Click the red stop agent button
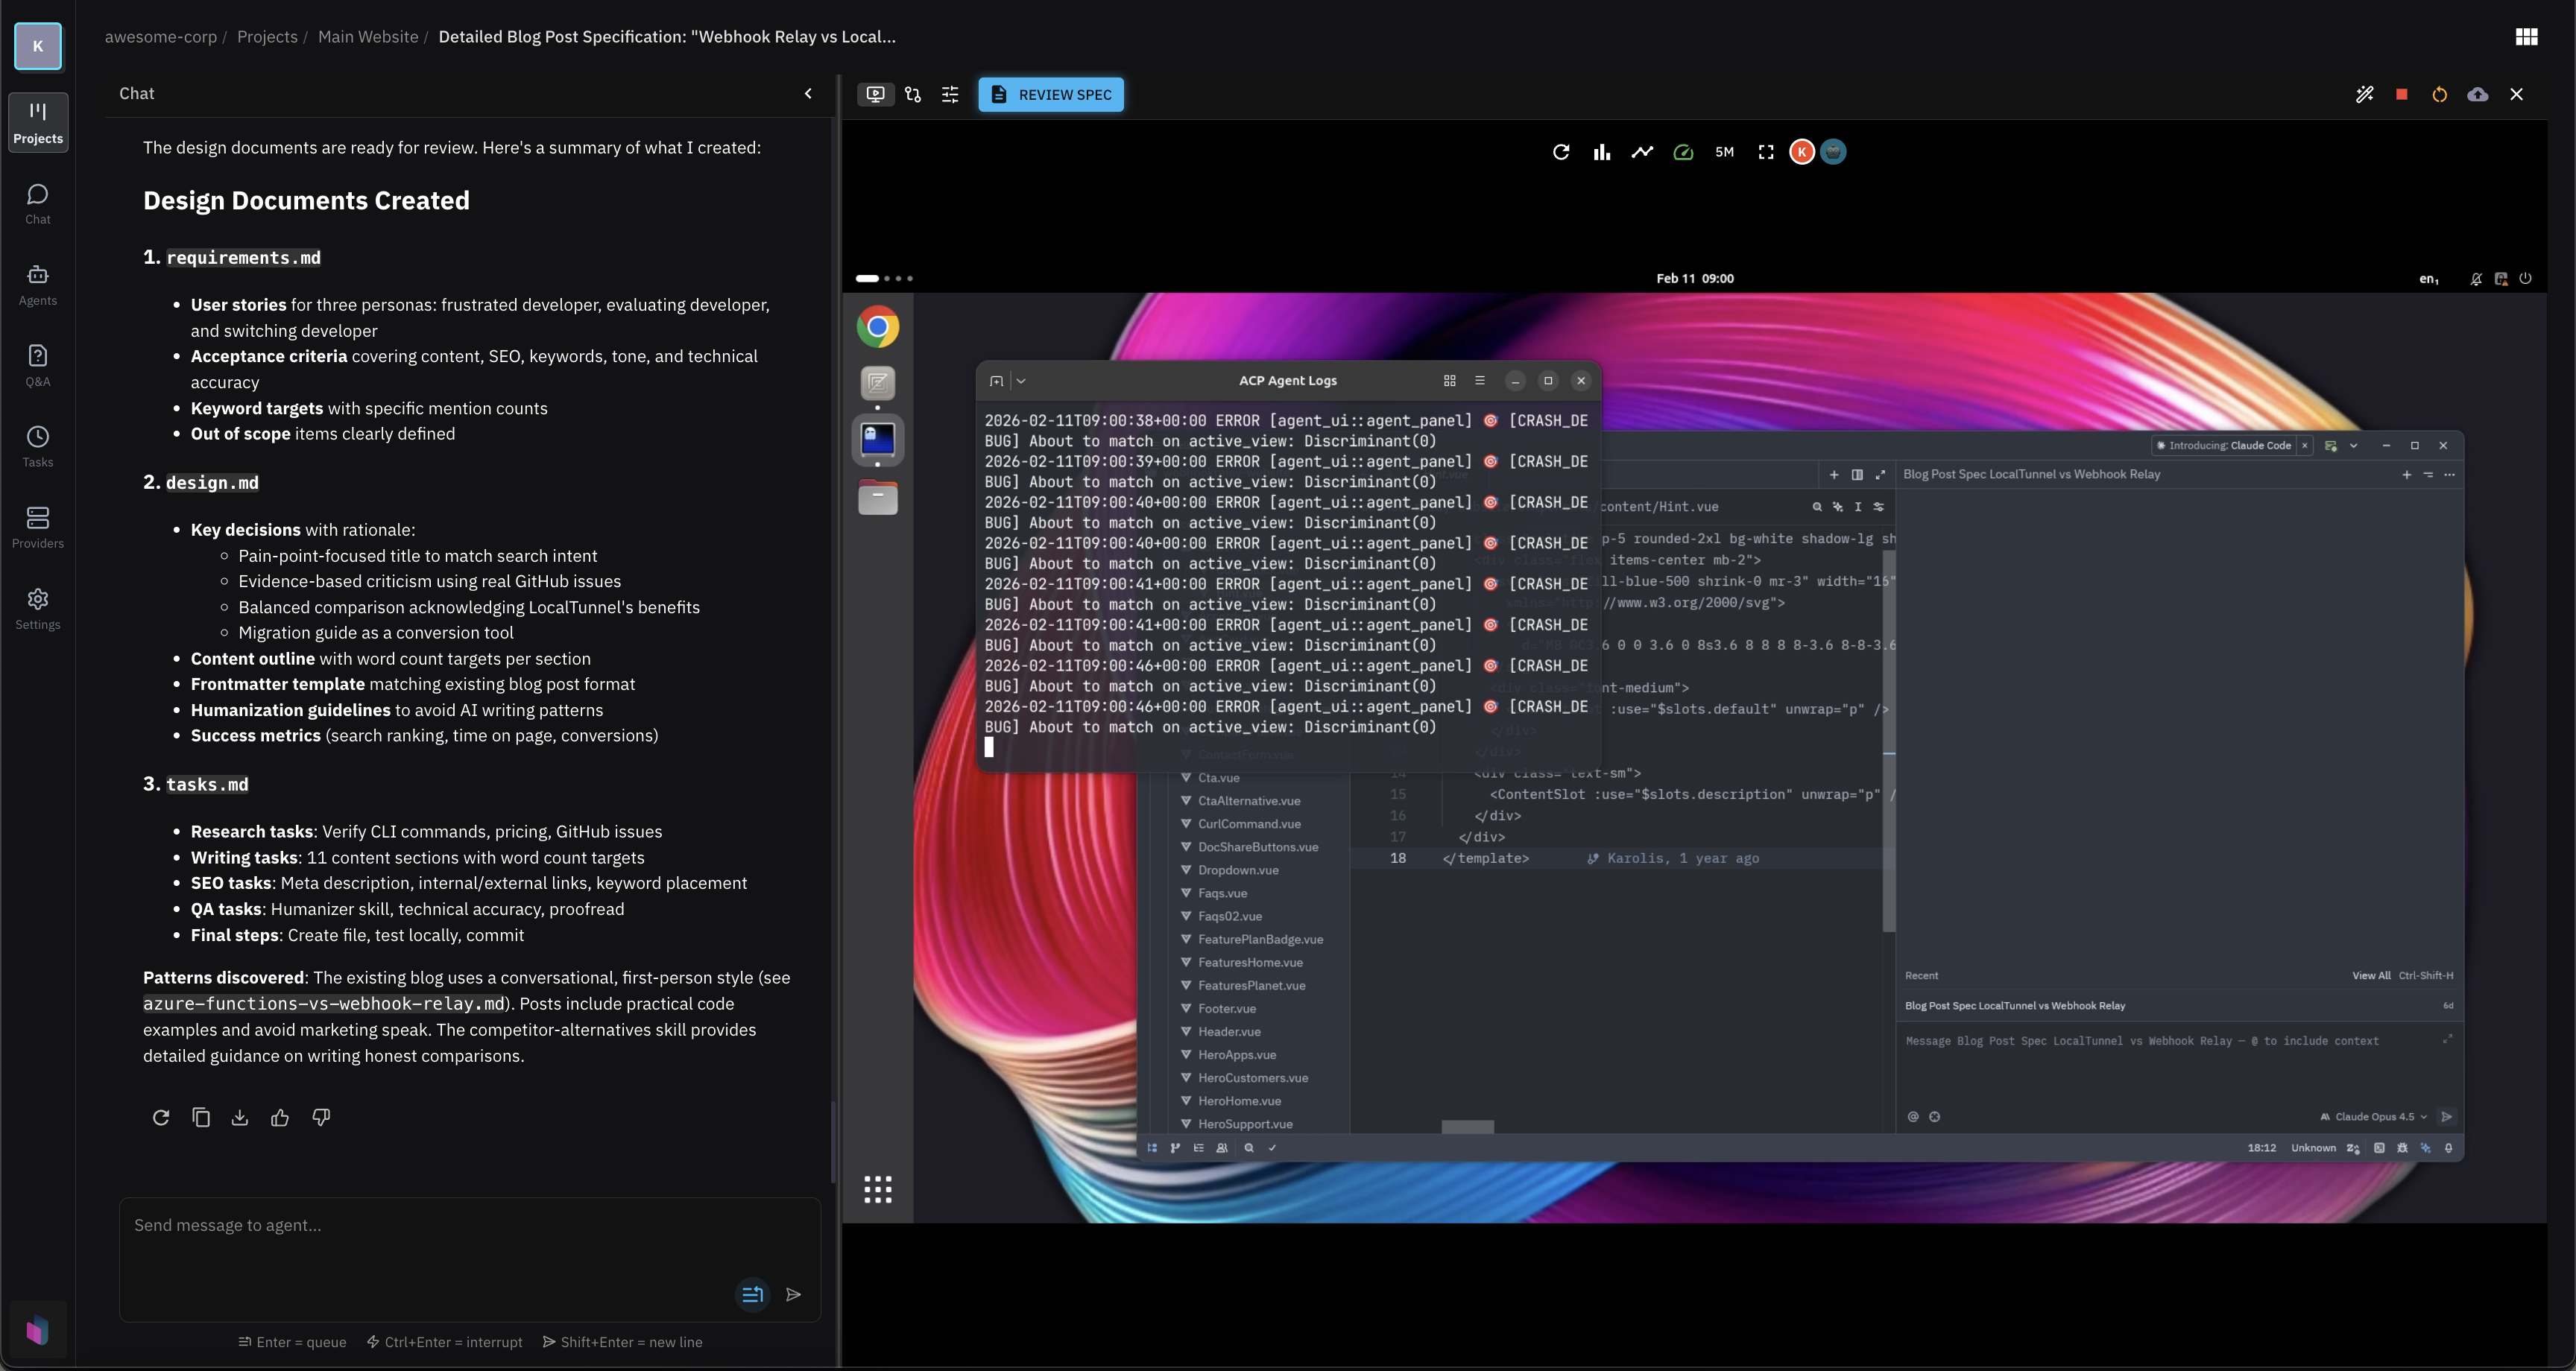Image resolution: width=2576 pixels, height=1371 pixels. point(2402,94)
